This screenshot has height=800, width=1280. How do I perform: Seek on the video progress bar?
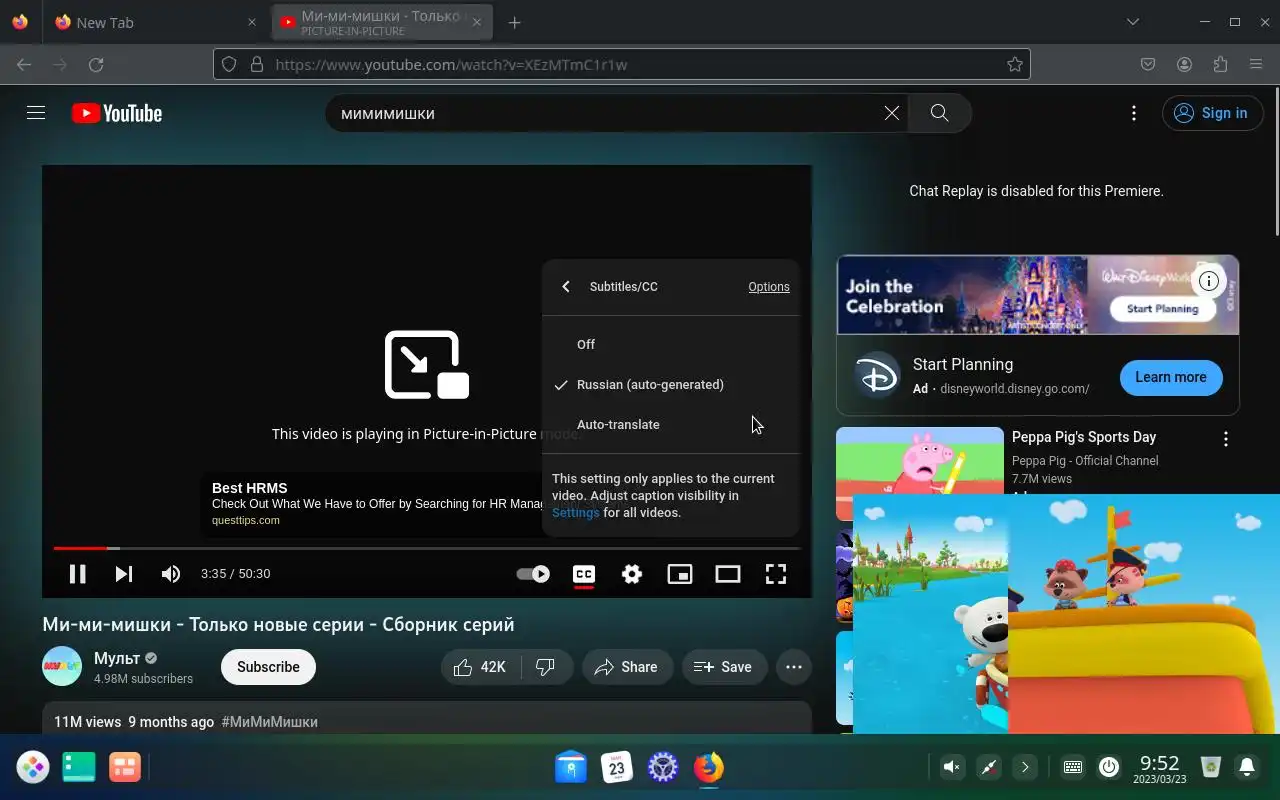point(427,548)
